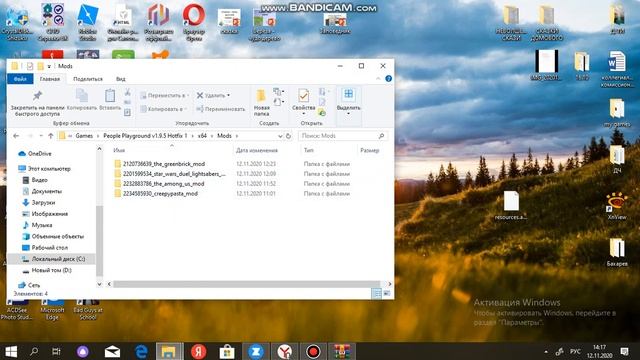Open the Opera browser desktop shortcut

tap(194, 23)
